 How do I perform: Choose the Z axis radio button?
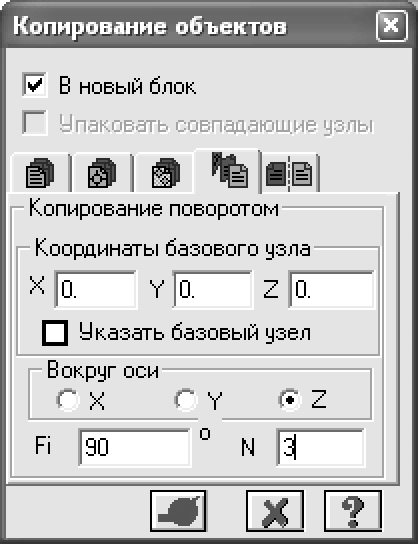coord(290,400)
